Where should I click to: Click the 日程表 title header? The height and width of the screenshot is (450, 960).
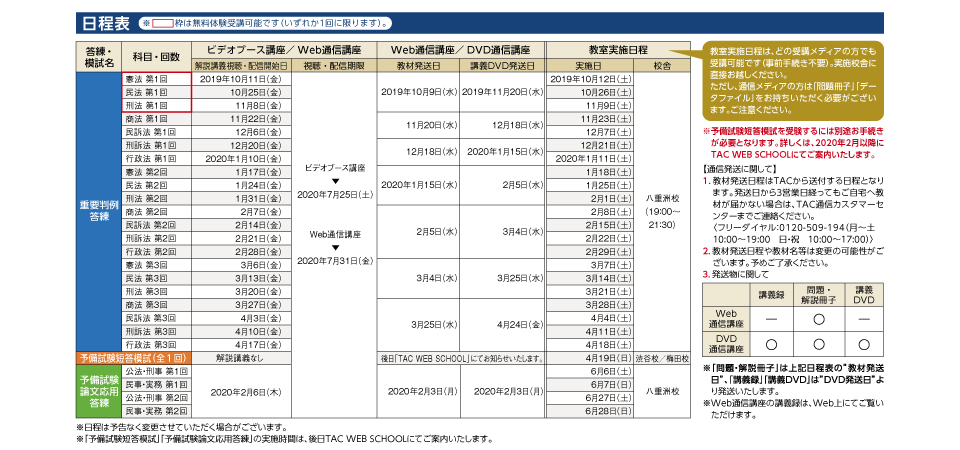tap(103, 21)
